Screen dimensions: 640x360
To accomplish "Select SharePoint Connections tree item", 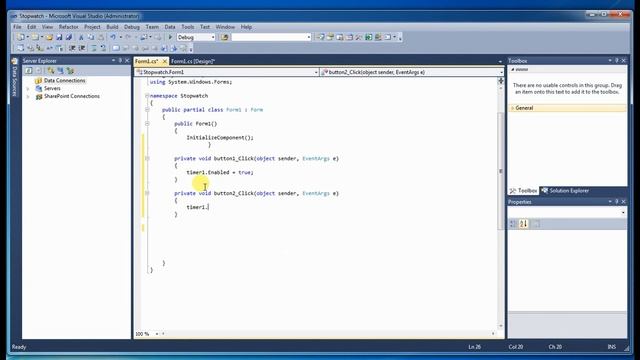I will click(x=72, y=96).
